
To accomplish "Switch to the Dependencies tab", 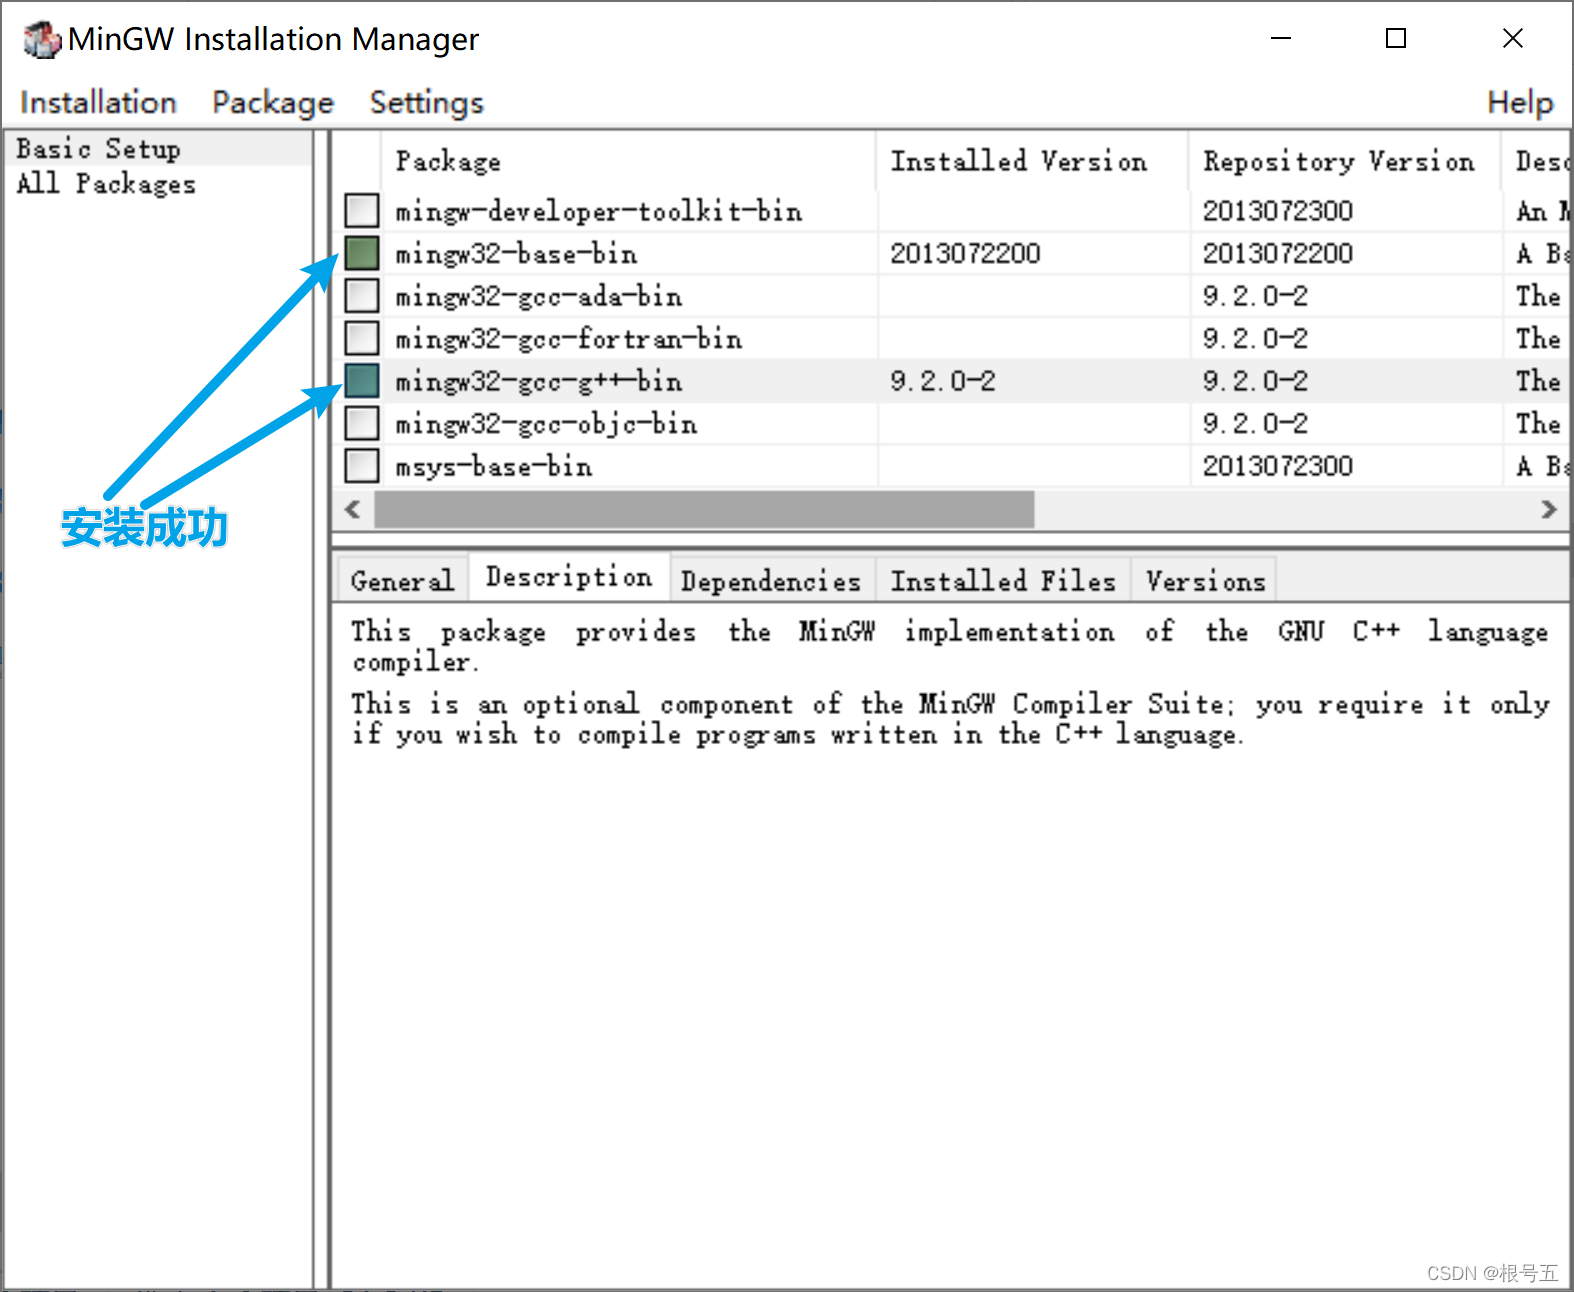I will [771, 581].
